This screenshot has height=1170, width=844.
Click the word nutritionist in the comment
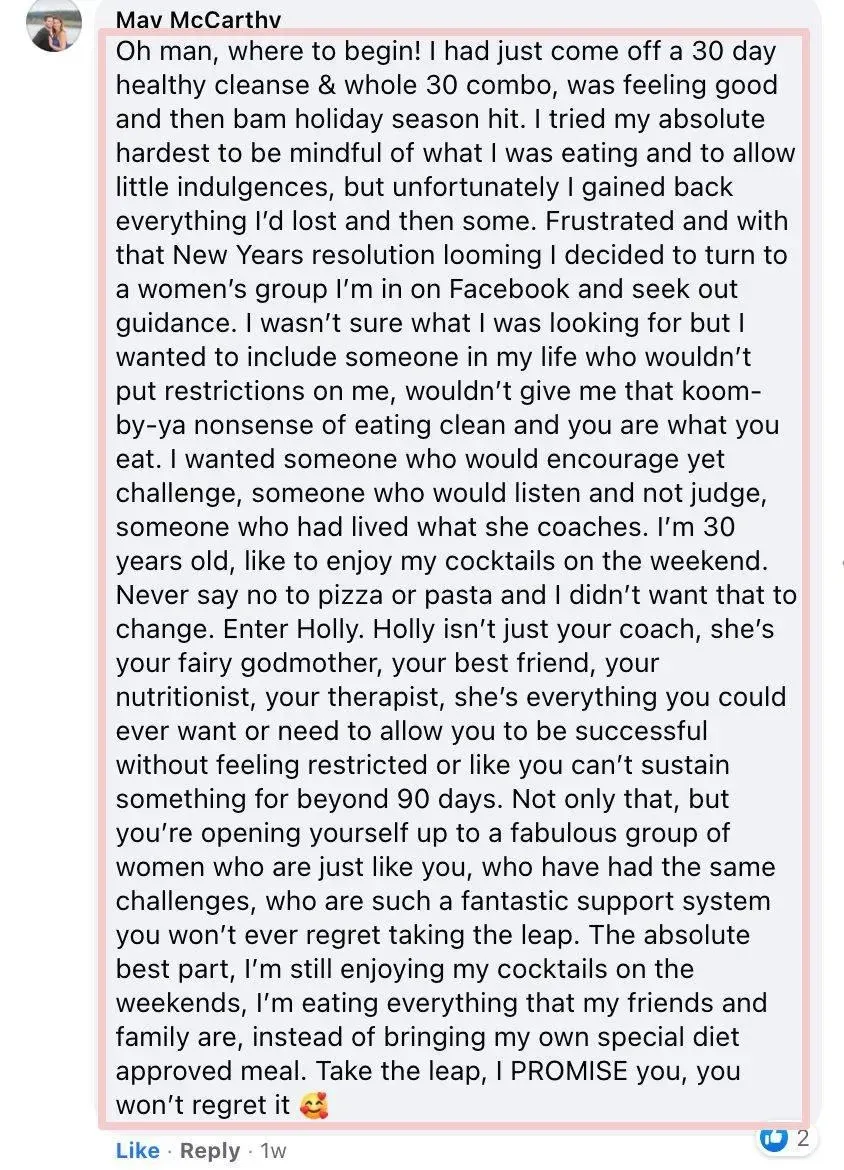point(186,697)
